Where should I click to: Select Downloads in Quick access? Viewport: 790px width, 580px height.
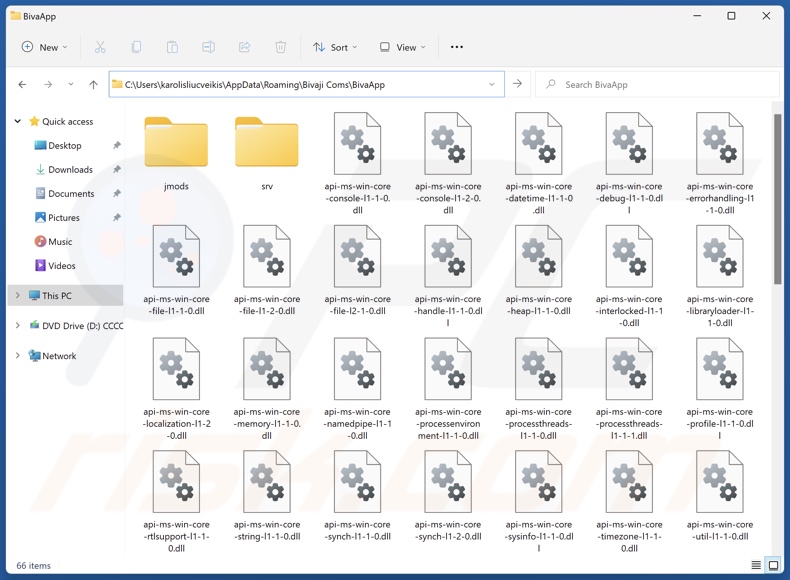coord(70,170)
